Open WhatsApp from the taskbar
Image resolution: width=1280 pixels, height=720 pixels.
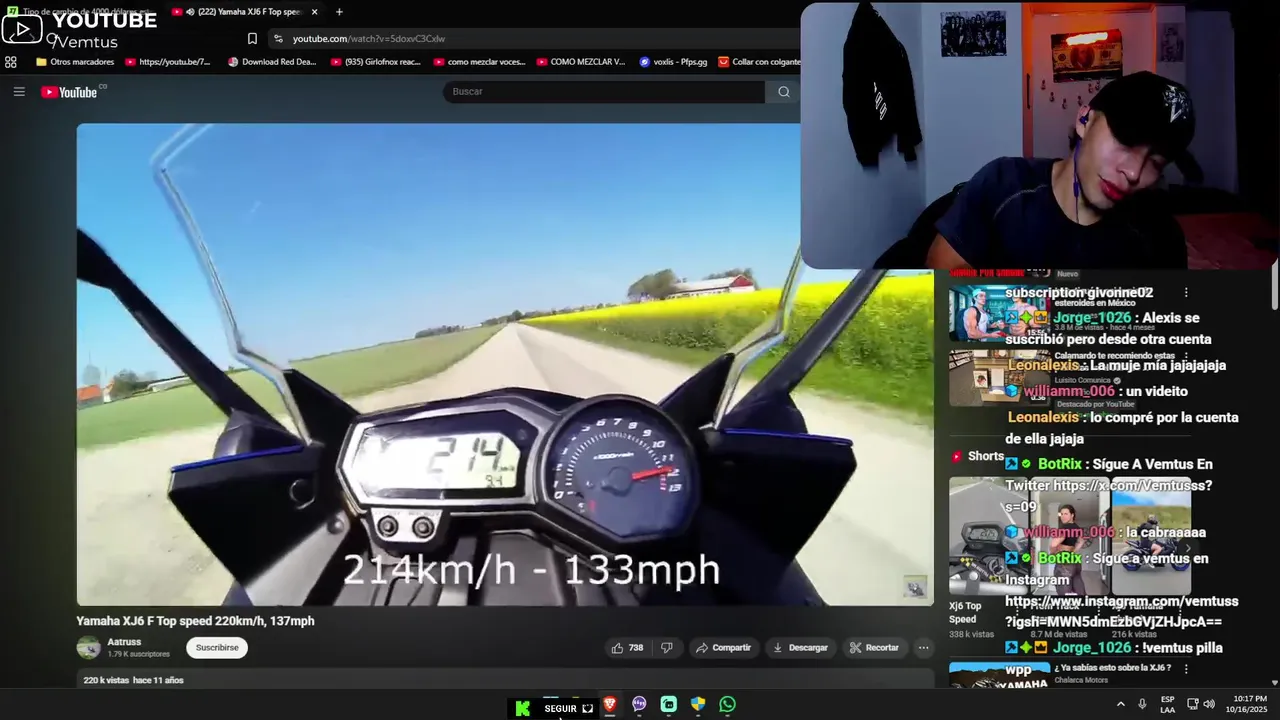(x=727, y=704)
